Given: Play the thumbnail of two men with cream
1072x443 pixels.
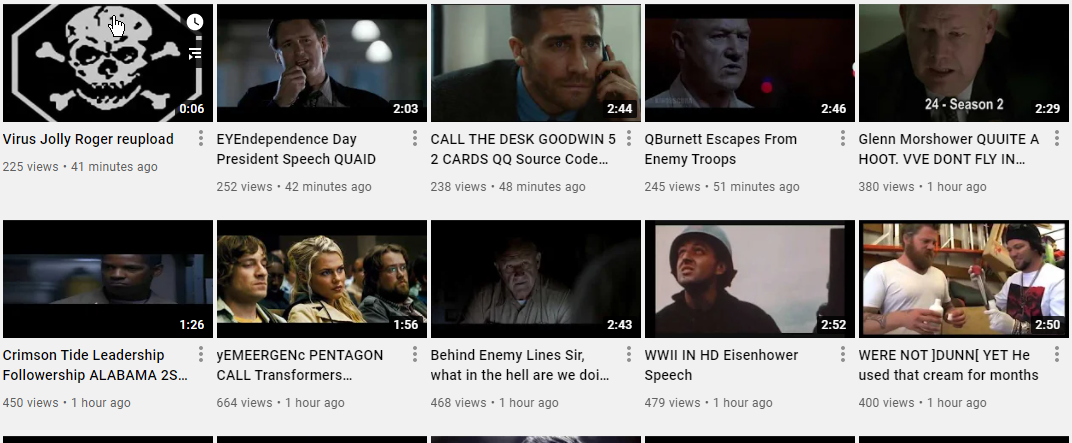Looking at the screenshot, I should [963, 279].
